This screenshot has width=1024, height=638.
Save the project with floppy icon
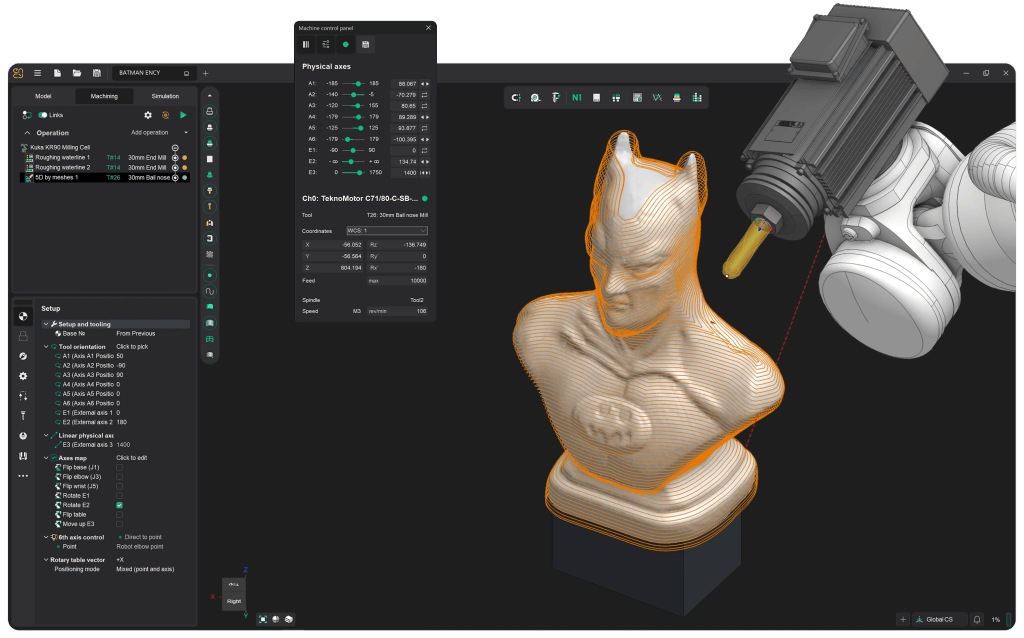click(x=97, y=73)
